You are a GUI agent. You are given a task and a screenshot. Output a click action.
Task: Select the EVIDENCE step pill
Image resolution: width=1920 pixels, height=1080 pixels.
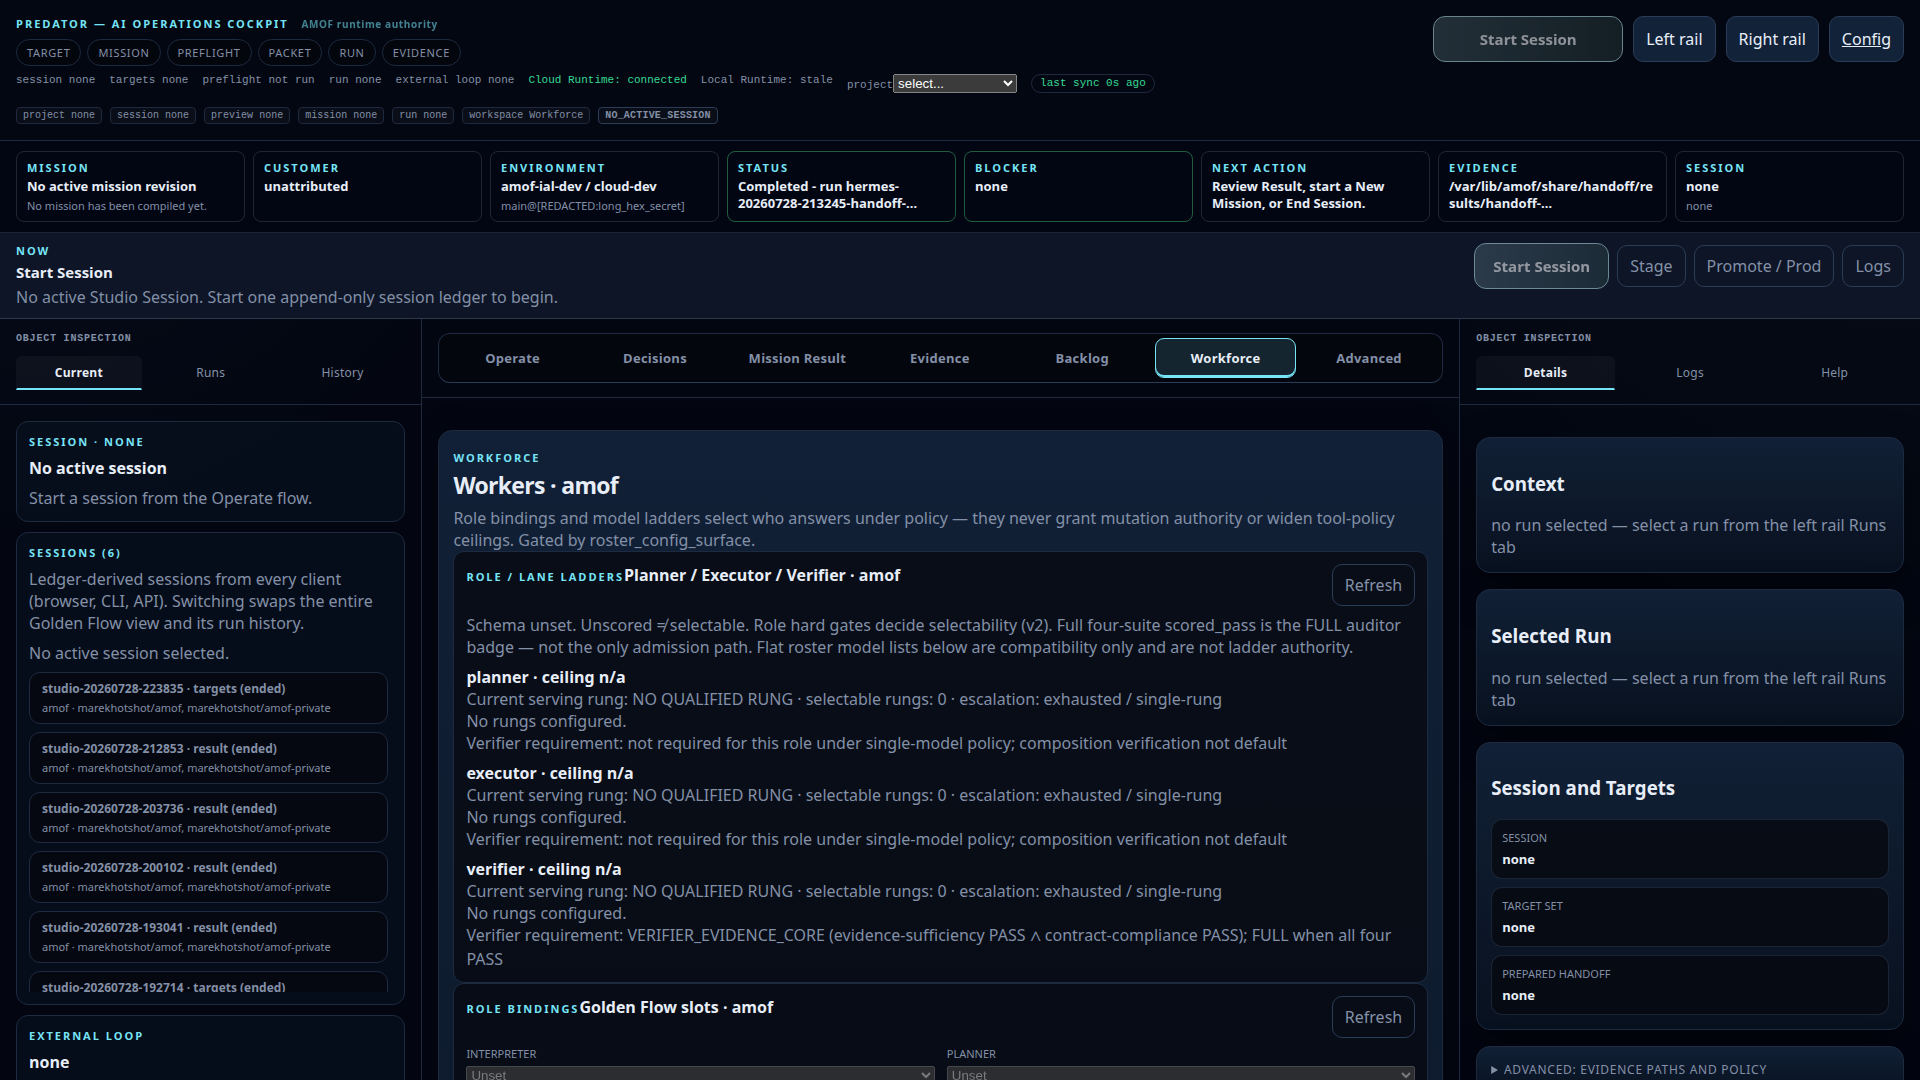pos(421,53)
